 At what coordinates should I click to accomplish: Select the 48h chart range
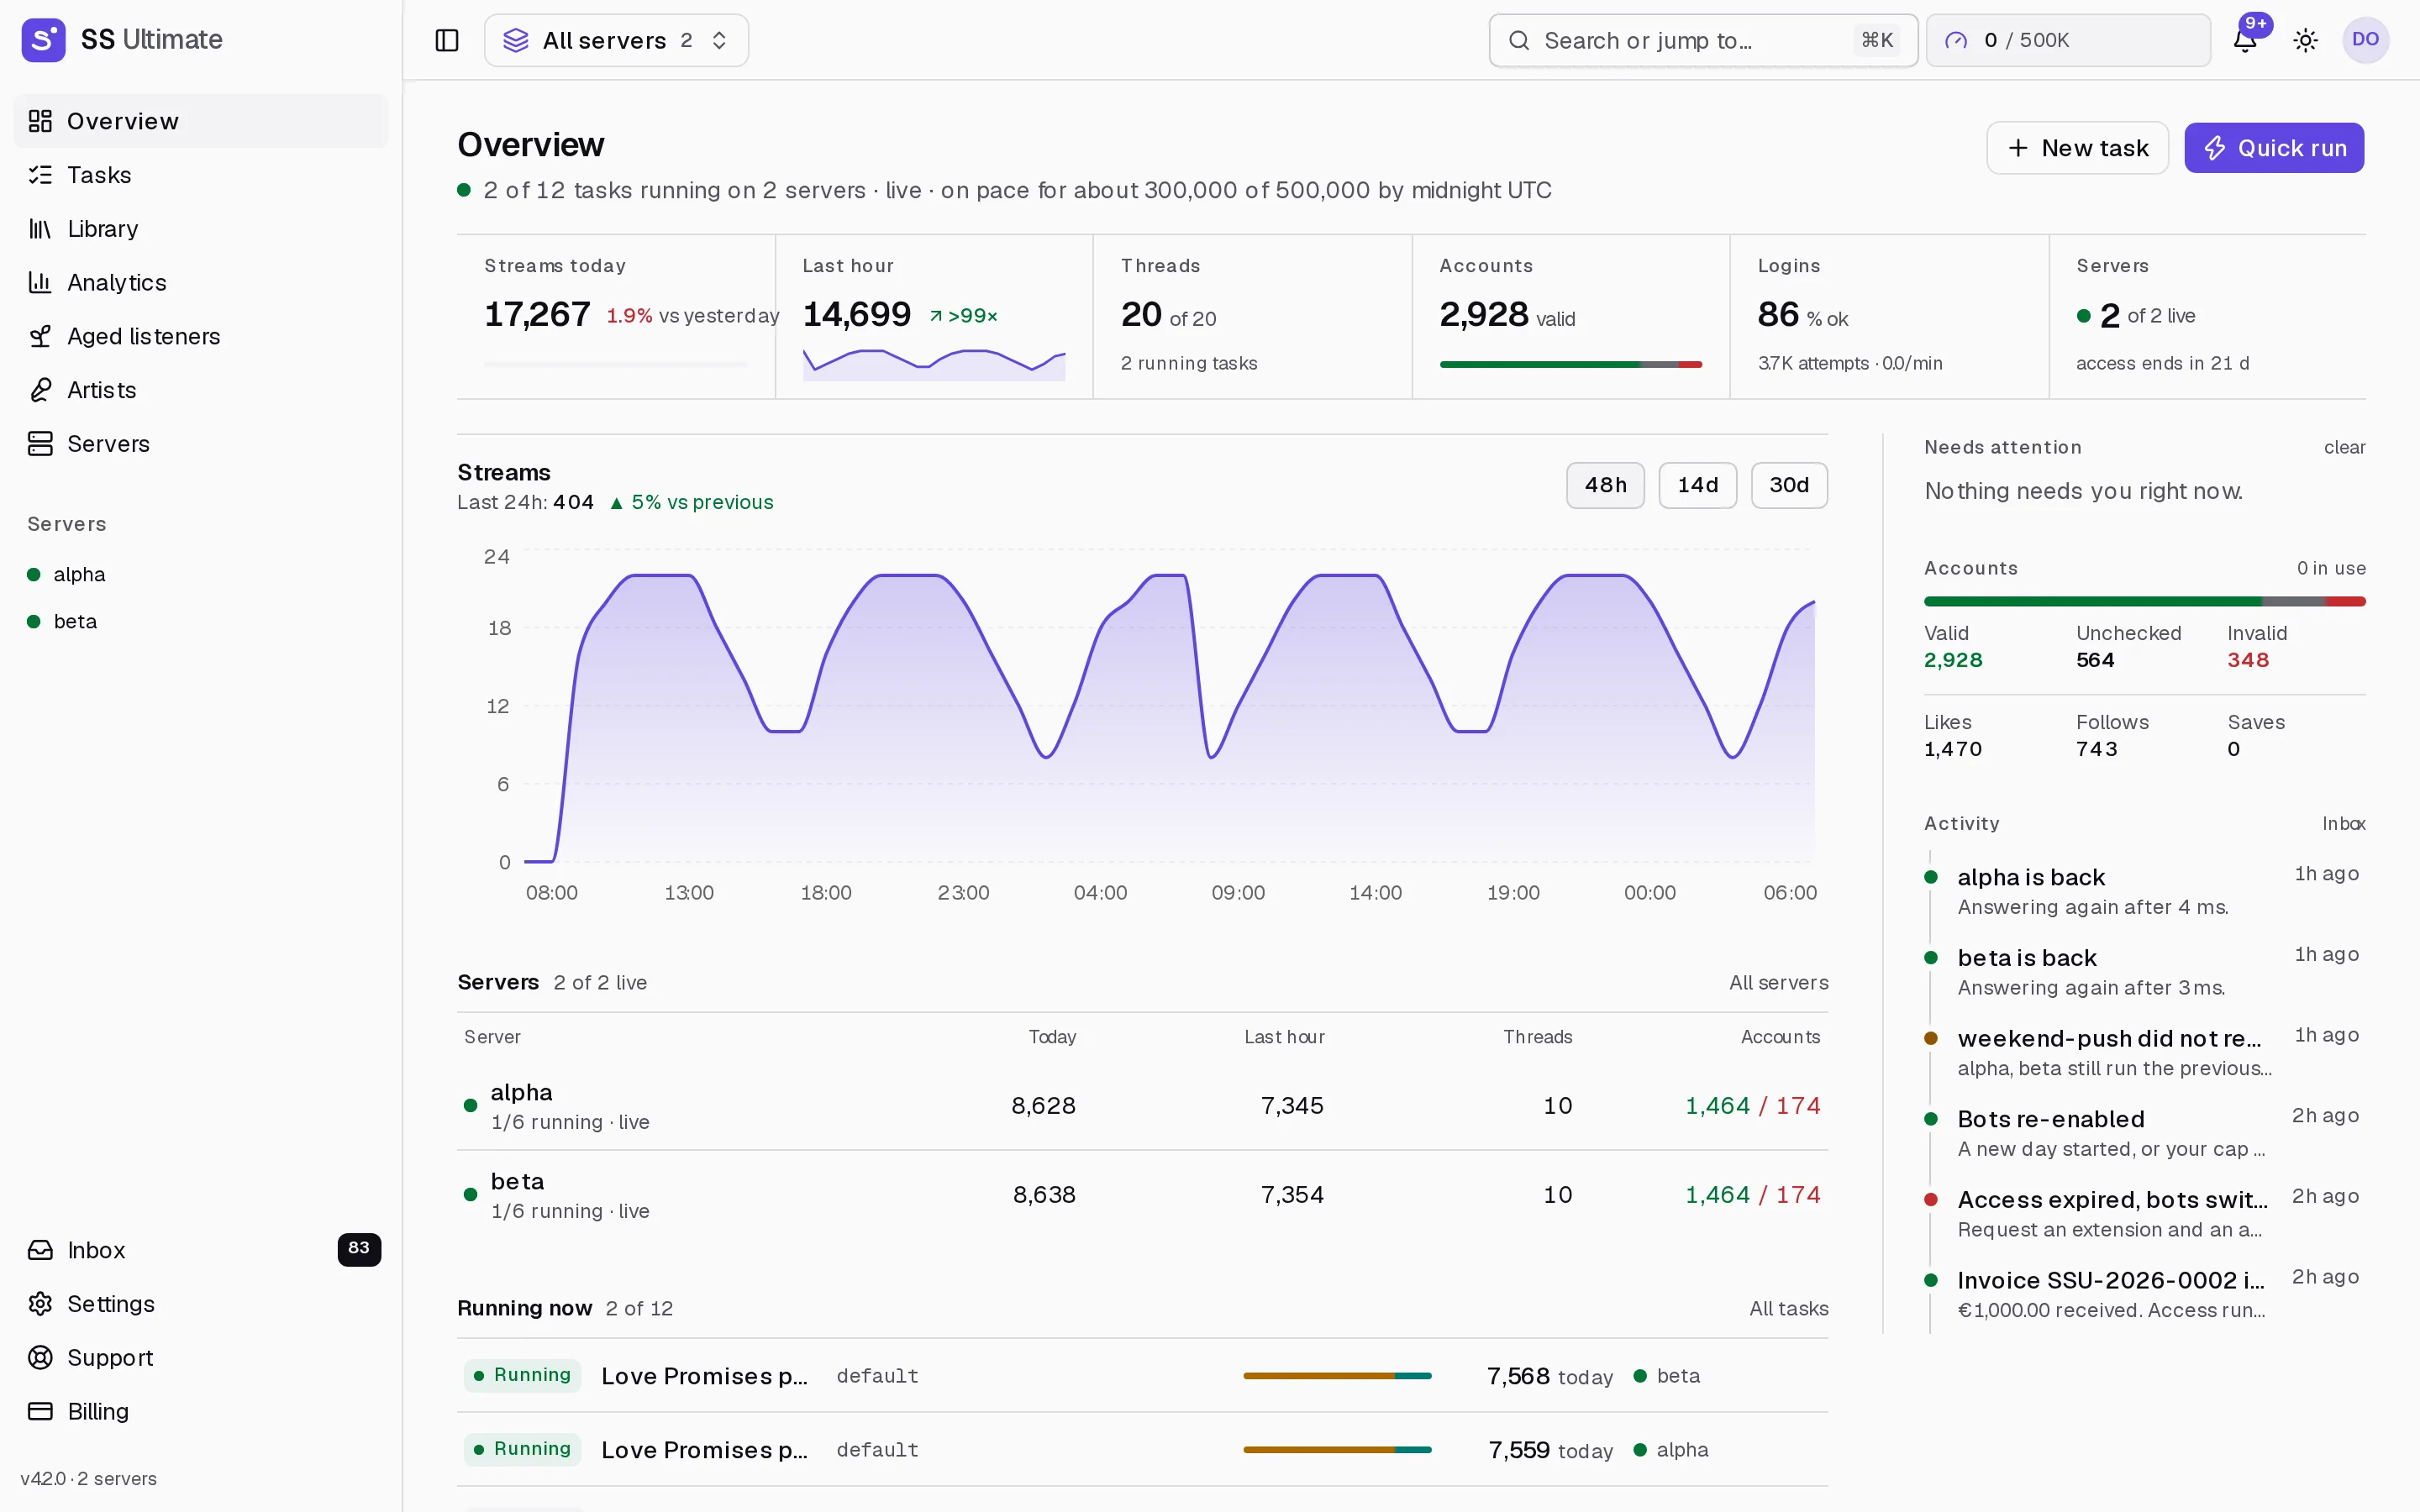(x=1605, y=485)
